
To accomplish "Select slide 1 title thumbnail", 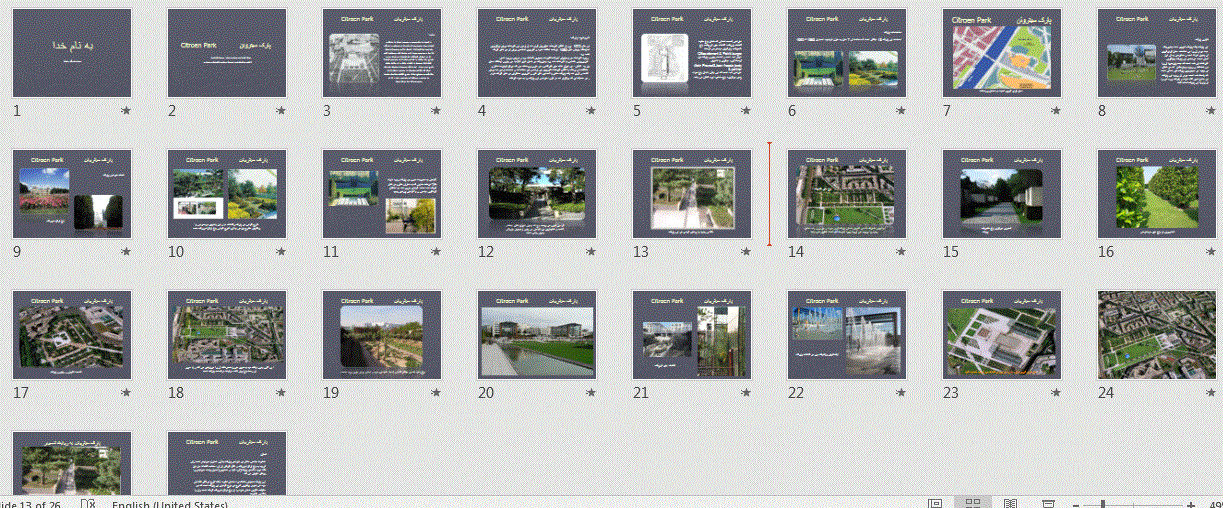I will click(x=72, y=53).
